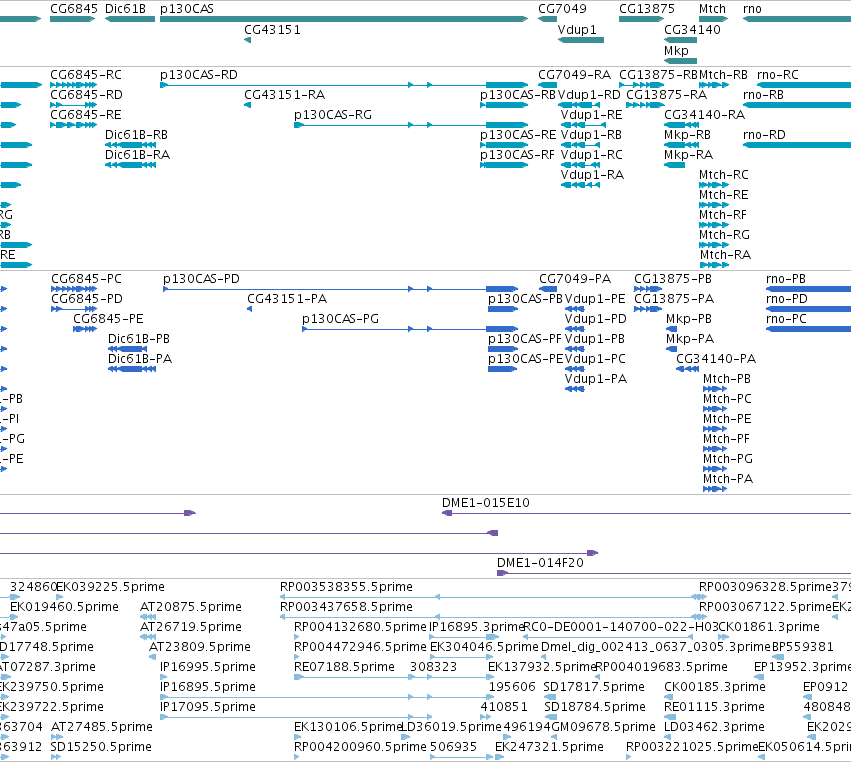Select protein Vdup1-PA
851x762 pixels.
(595, 378)
